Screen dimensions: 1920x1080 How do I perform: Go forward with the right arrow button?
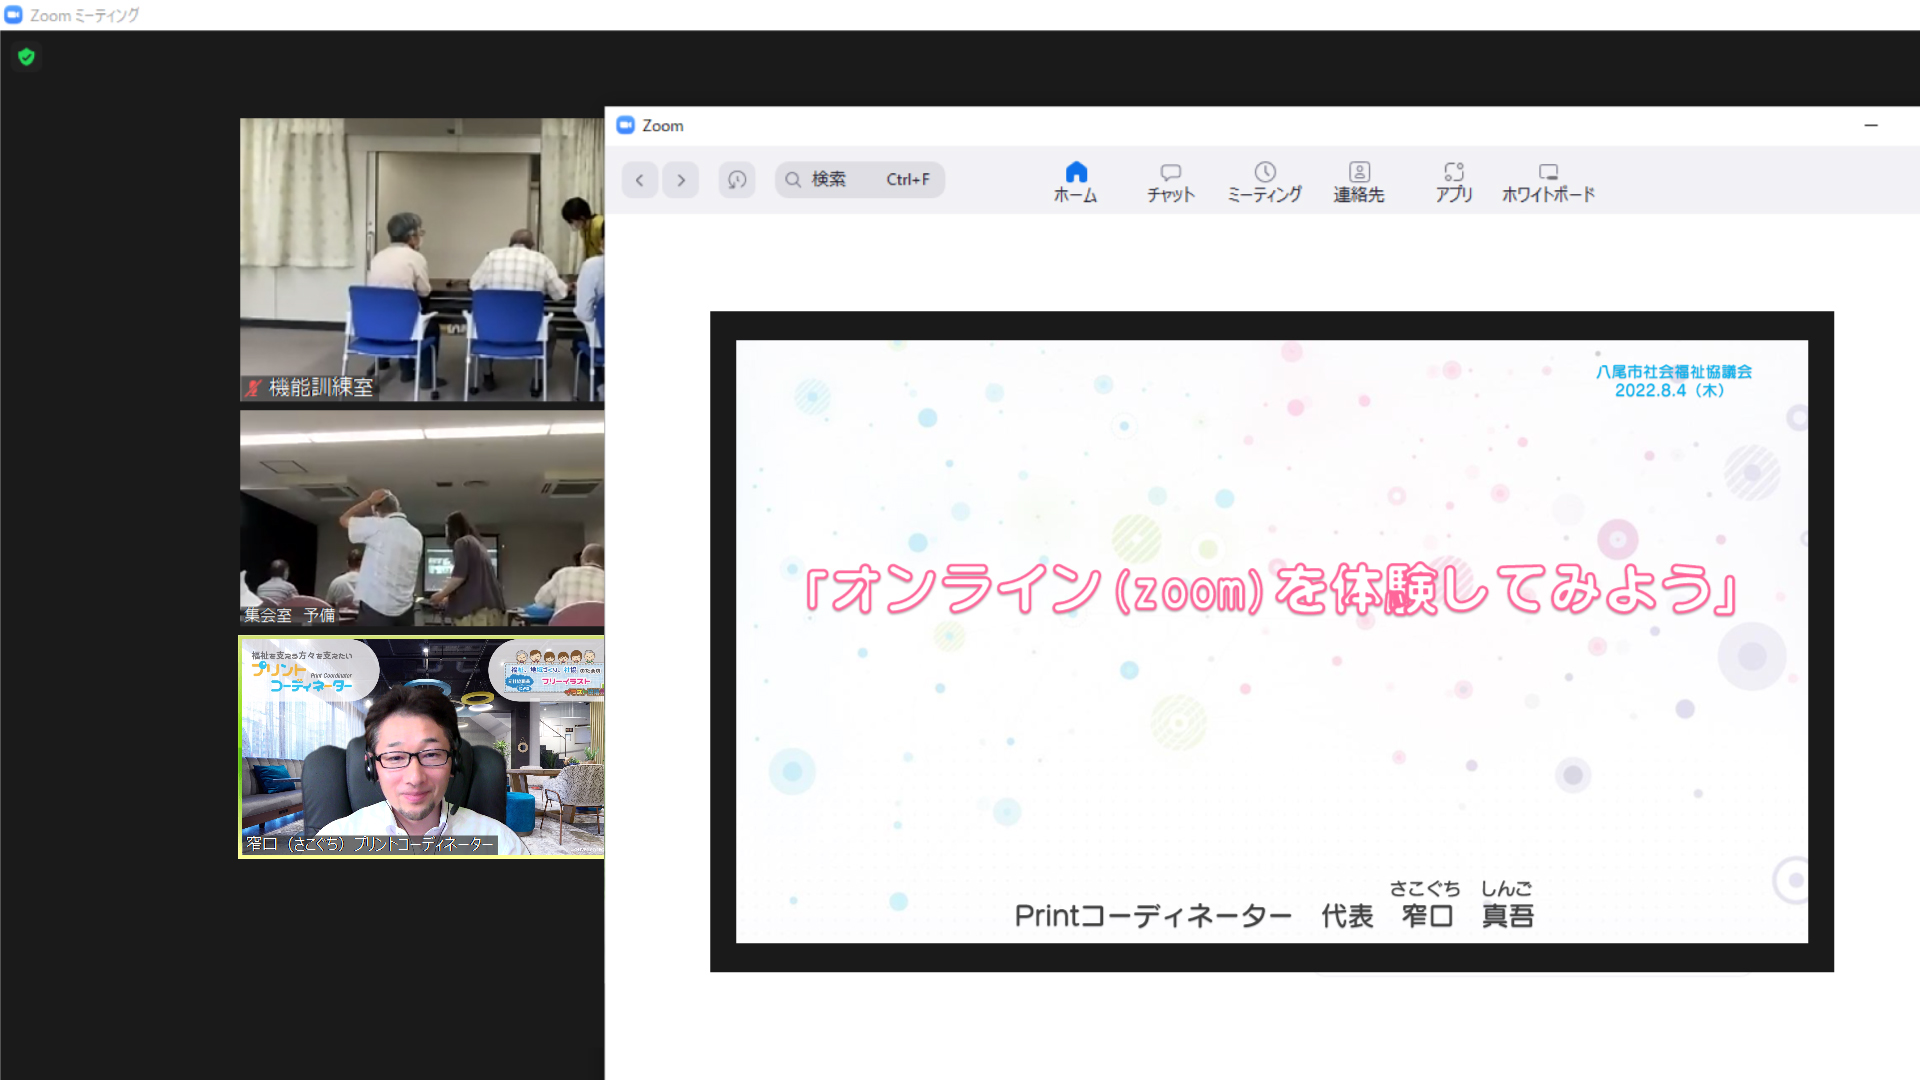[681, 180]
